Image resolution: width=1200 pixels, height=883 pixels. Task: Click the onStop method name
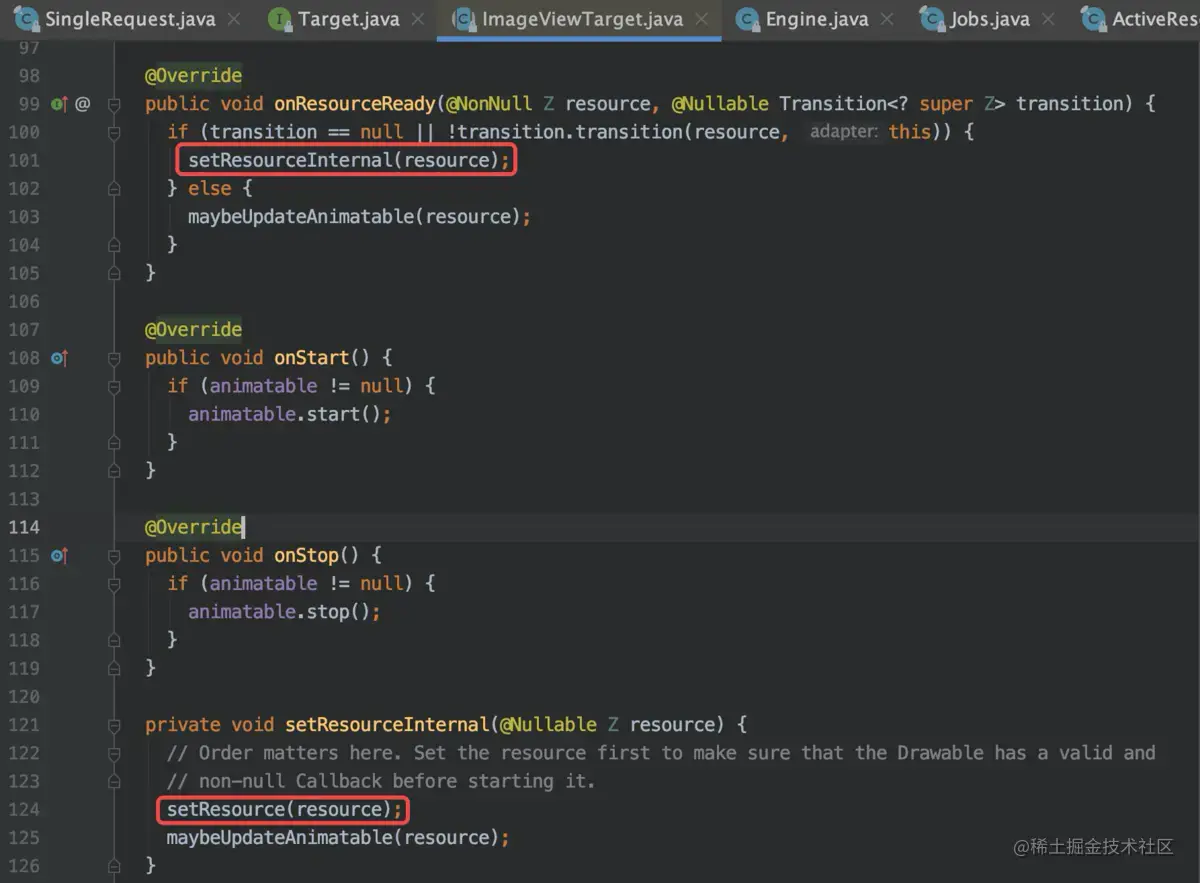[x=306, y=555]
